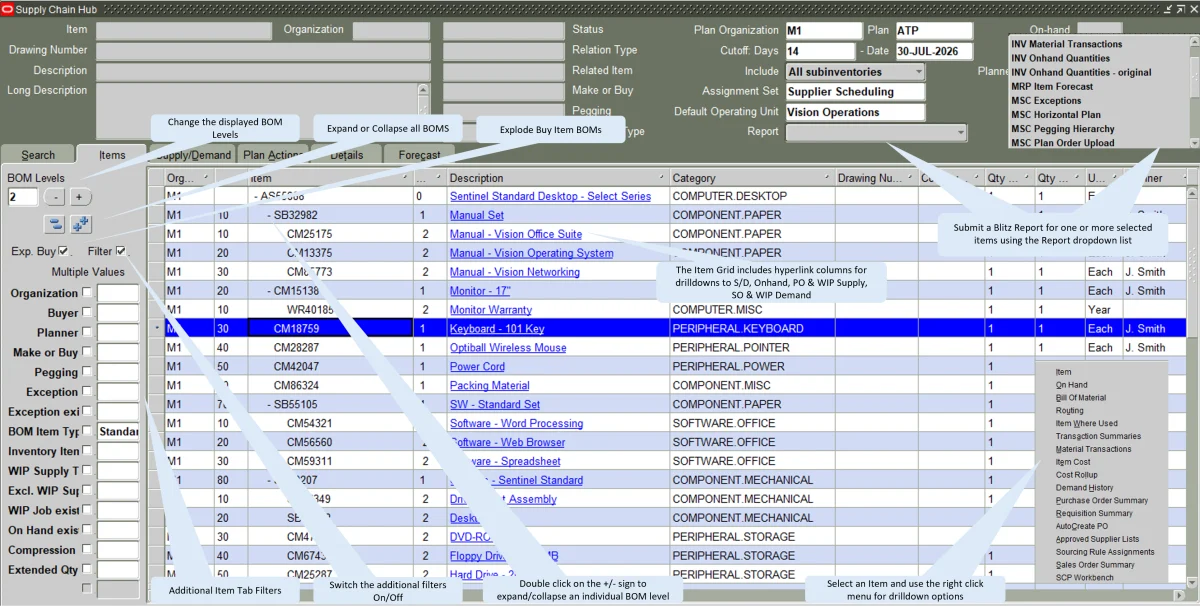
Task: Select Bill Of Material in context menu
Action: click(1081, 398)
